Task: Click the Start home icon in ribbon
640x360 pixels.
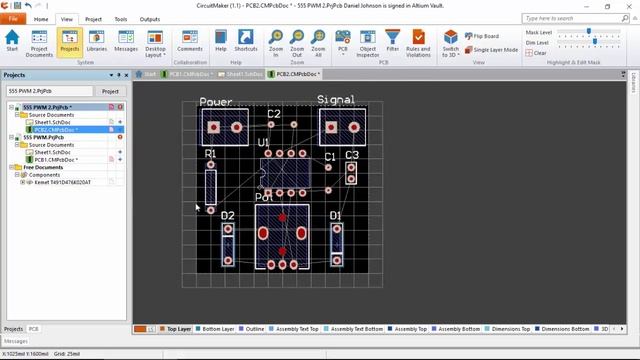Action: click(x=12, y=41)
